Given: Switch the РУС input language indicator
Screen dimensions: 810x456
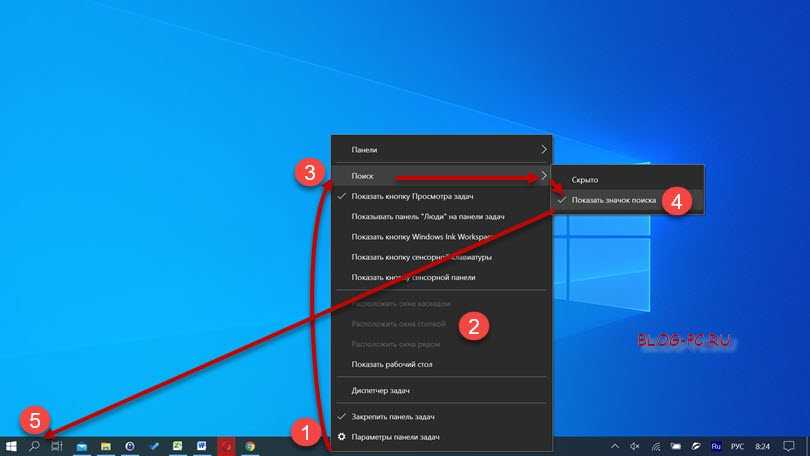Looking at the screenshot, I should 739,446.
